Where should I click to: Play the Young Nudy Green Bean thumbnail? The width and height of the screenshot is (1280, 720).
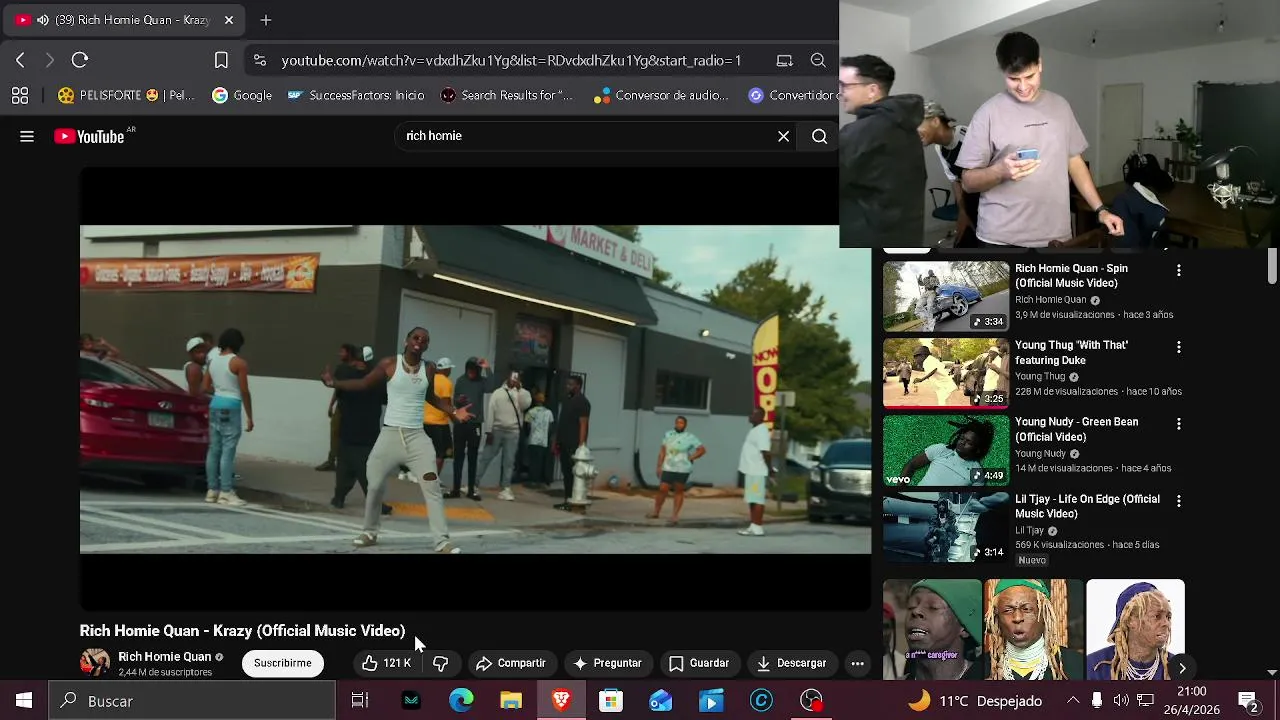coord(946,450)
